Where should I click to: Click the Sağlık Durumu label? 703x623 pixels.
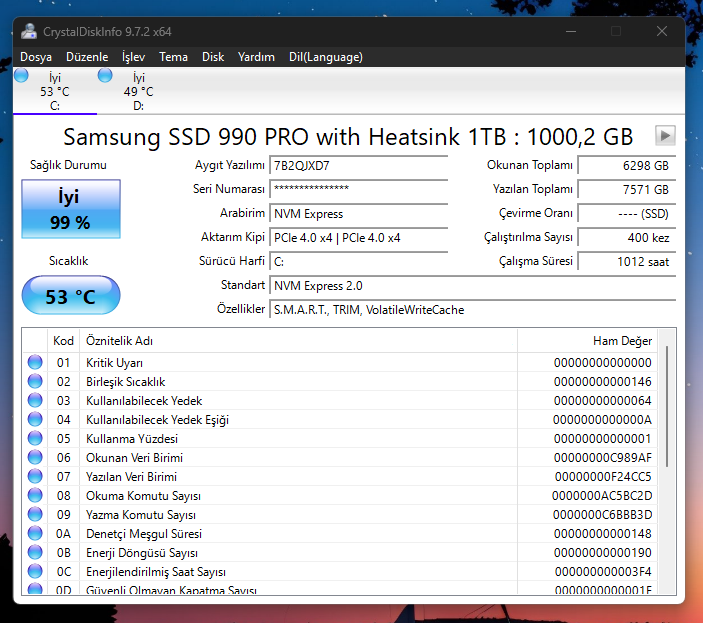pos(68,165)
